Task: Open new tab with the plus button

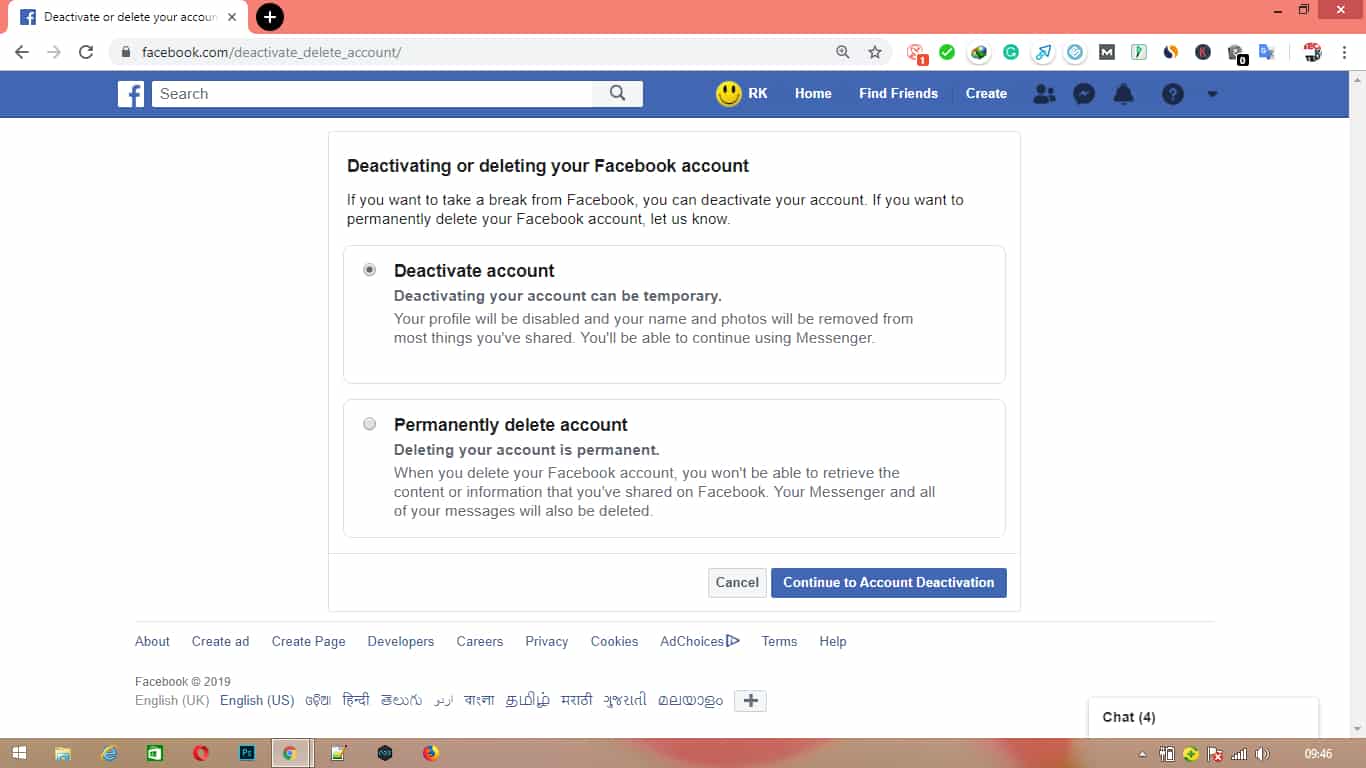Action: pyautogui.click(x=270, y=17)
